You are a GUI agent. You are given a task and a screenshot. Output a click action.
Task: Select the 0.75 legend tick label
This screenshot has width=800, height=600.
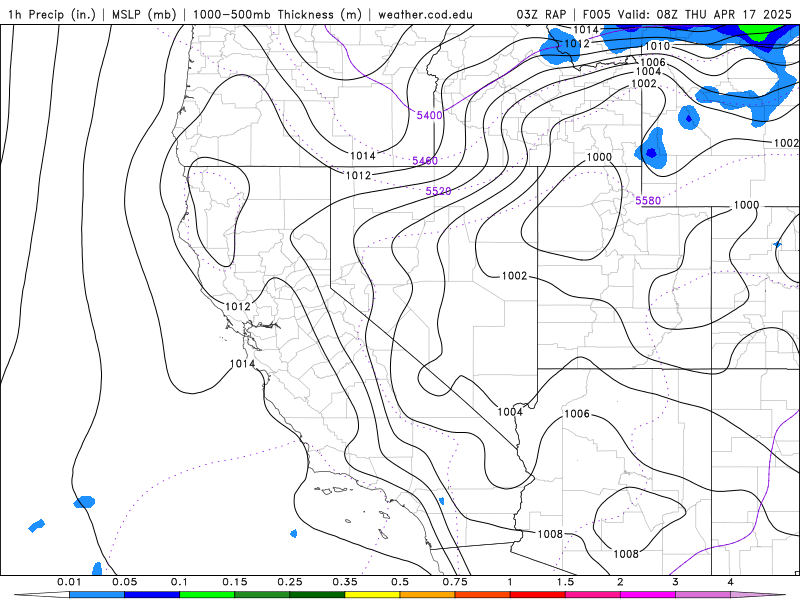tap(455, 582)
